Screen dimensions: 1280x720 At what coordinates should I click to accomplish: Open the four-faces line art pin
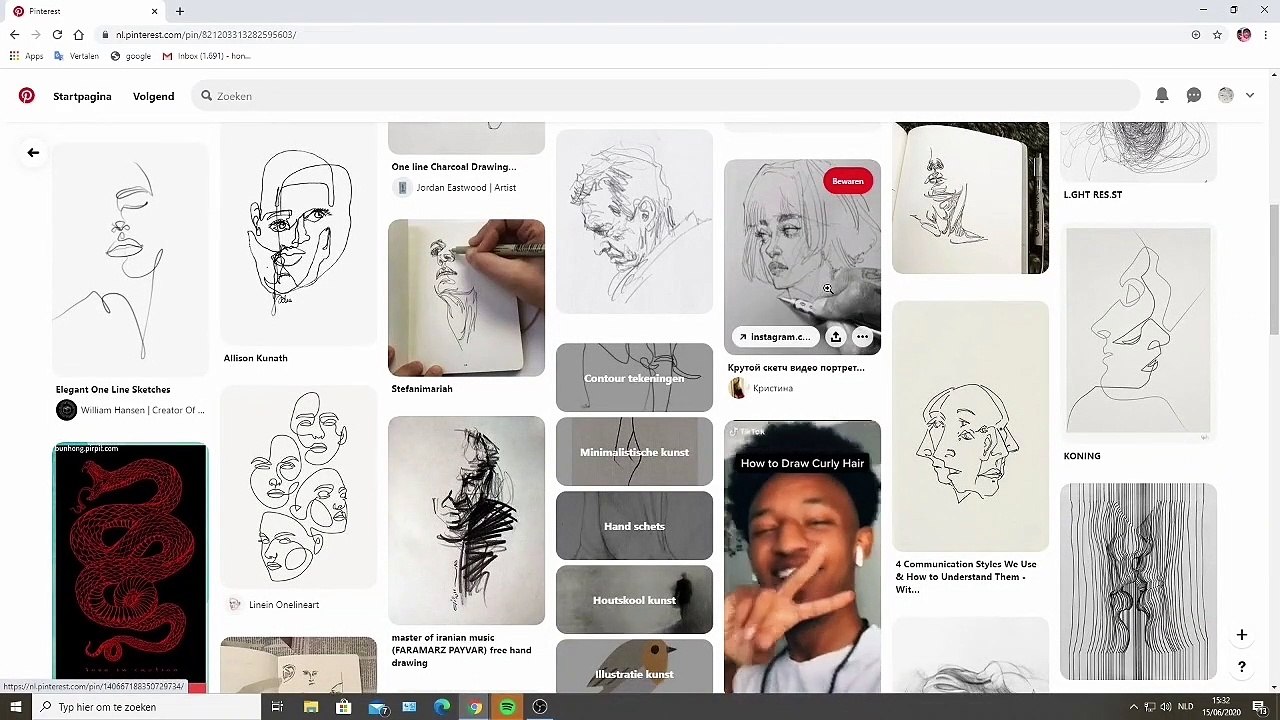coord(298,488)
